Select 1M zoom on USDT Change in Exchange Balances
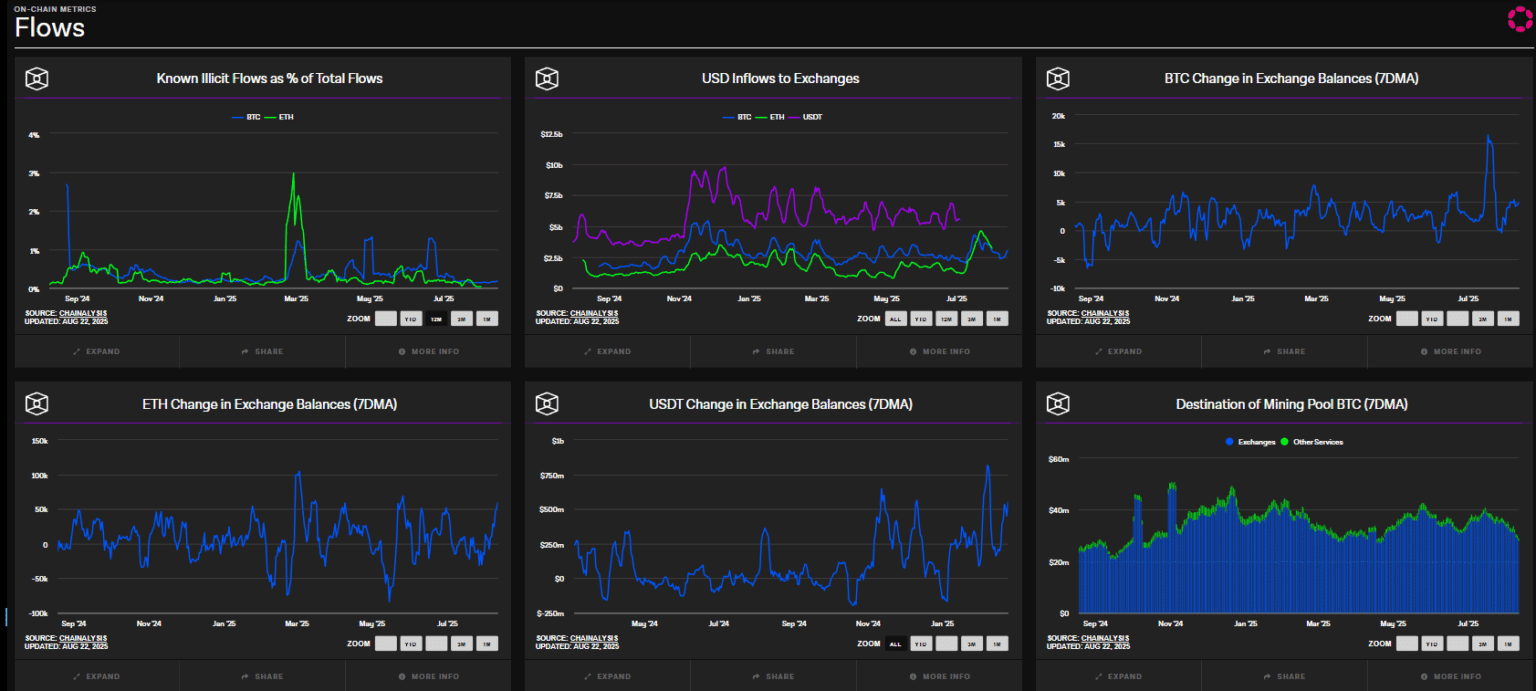Screen dimensions: 1536x691 (x=997, y=644)
